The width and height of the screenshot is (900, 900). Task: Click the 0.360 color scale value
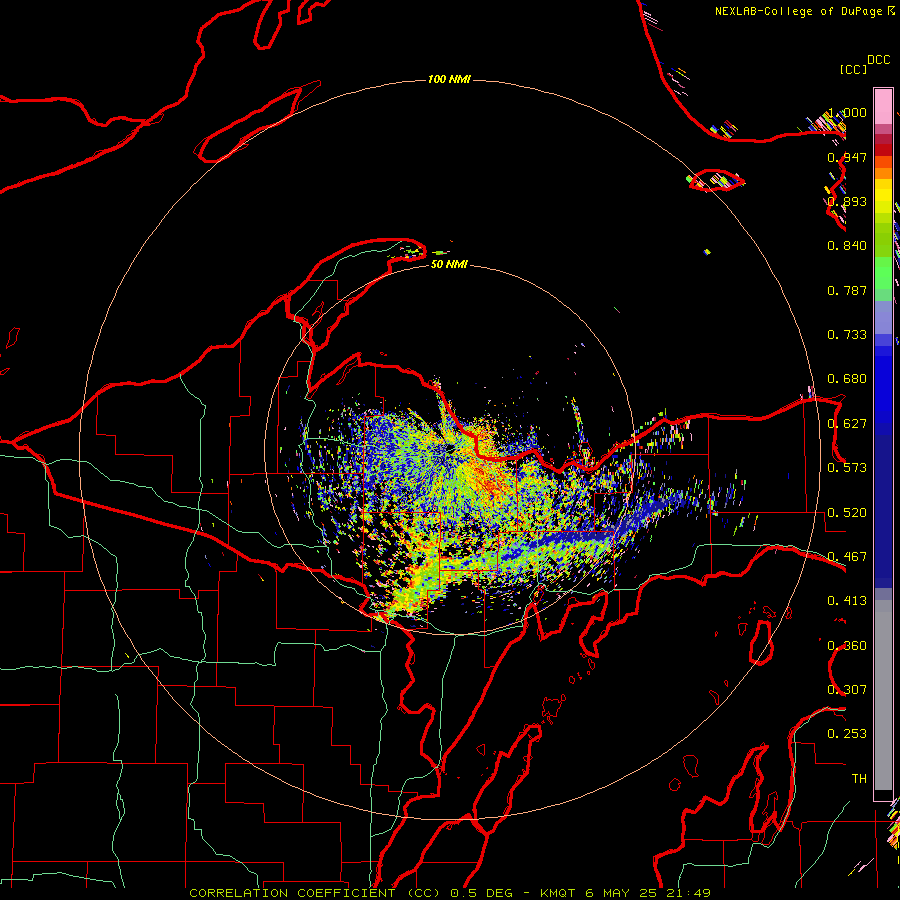point(847,646)
